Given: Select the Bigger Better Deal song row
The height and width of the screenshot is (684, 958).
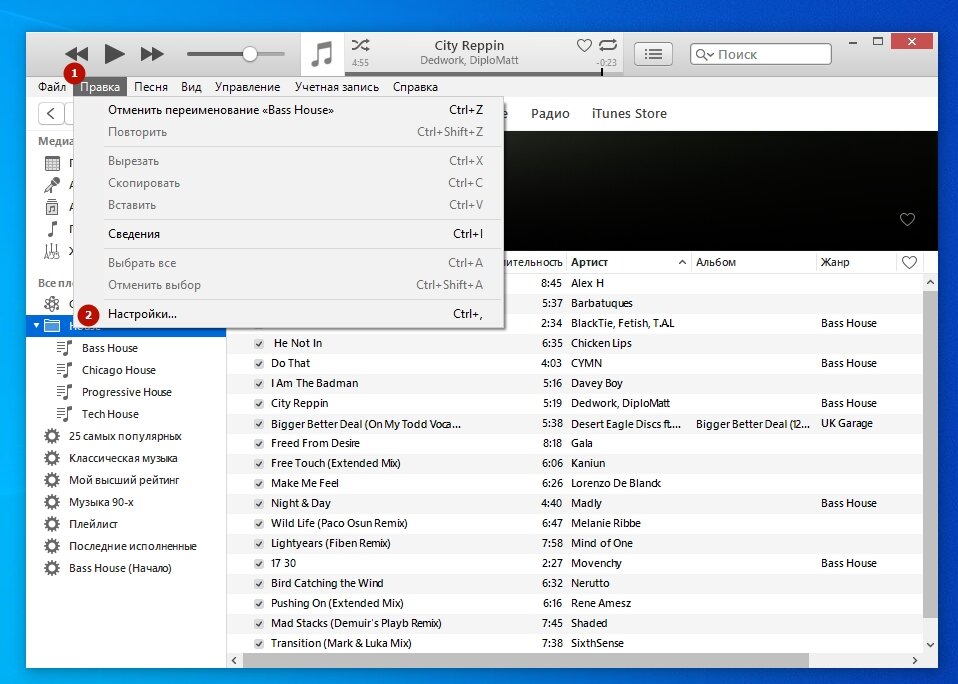Looking at the screenshot, I should (574, 424).
